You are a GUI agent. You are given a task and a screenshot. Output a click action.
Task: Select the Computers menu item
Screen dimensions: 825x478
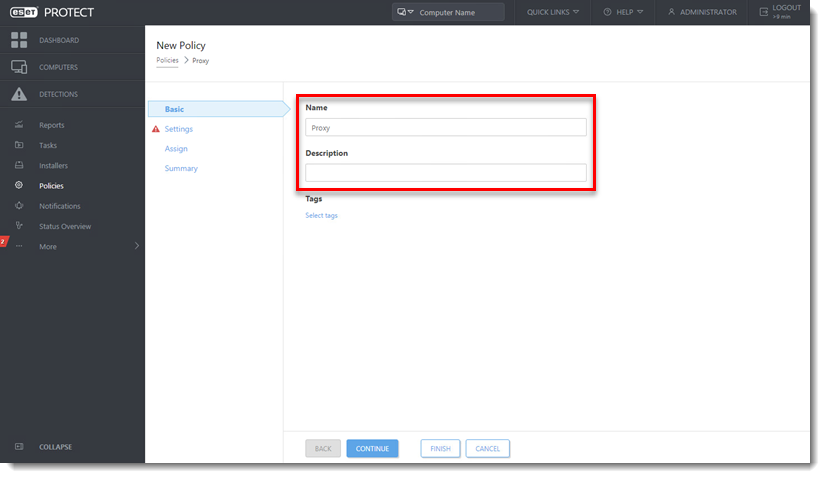[x=58, y=67]
